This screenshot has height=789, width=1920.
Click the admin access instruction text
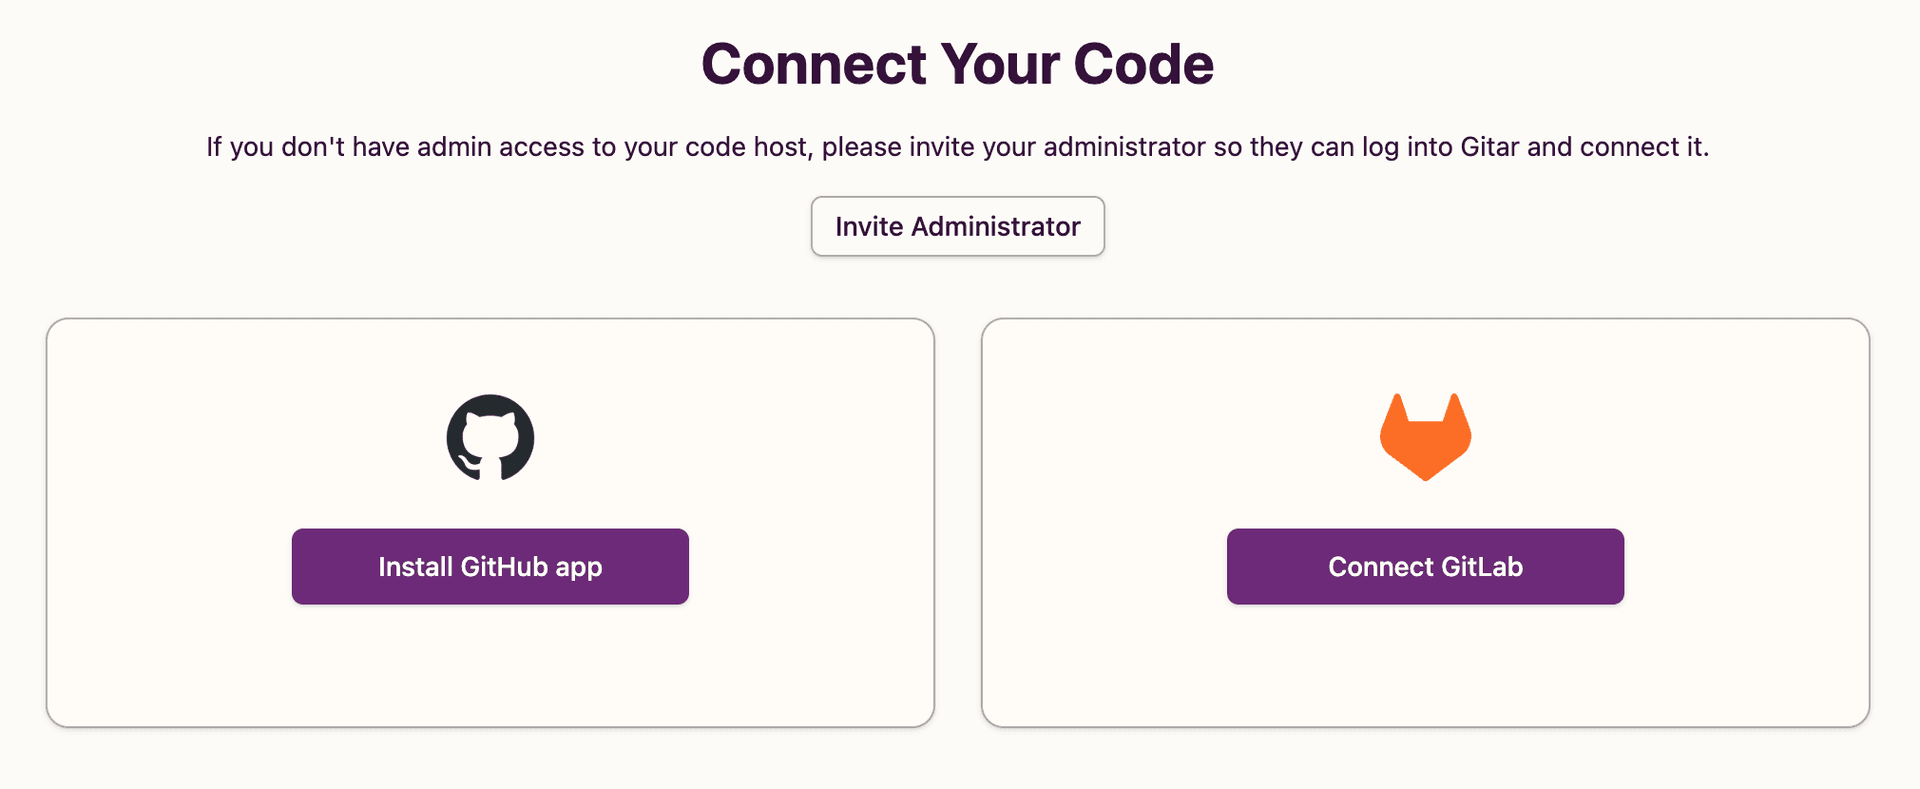point(957,146)
